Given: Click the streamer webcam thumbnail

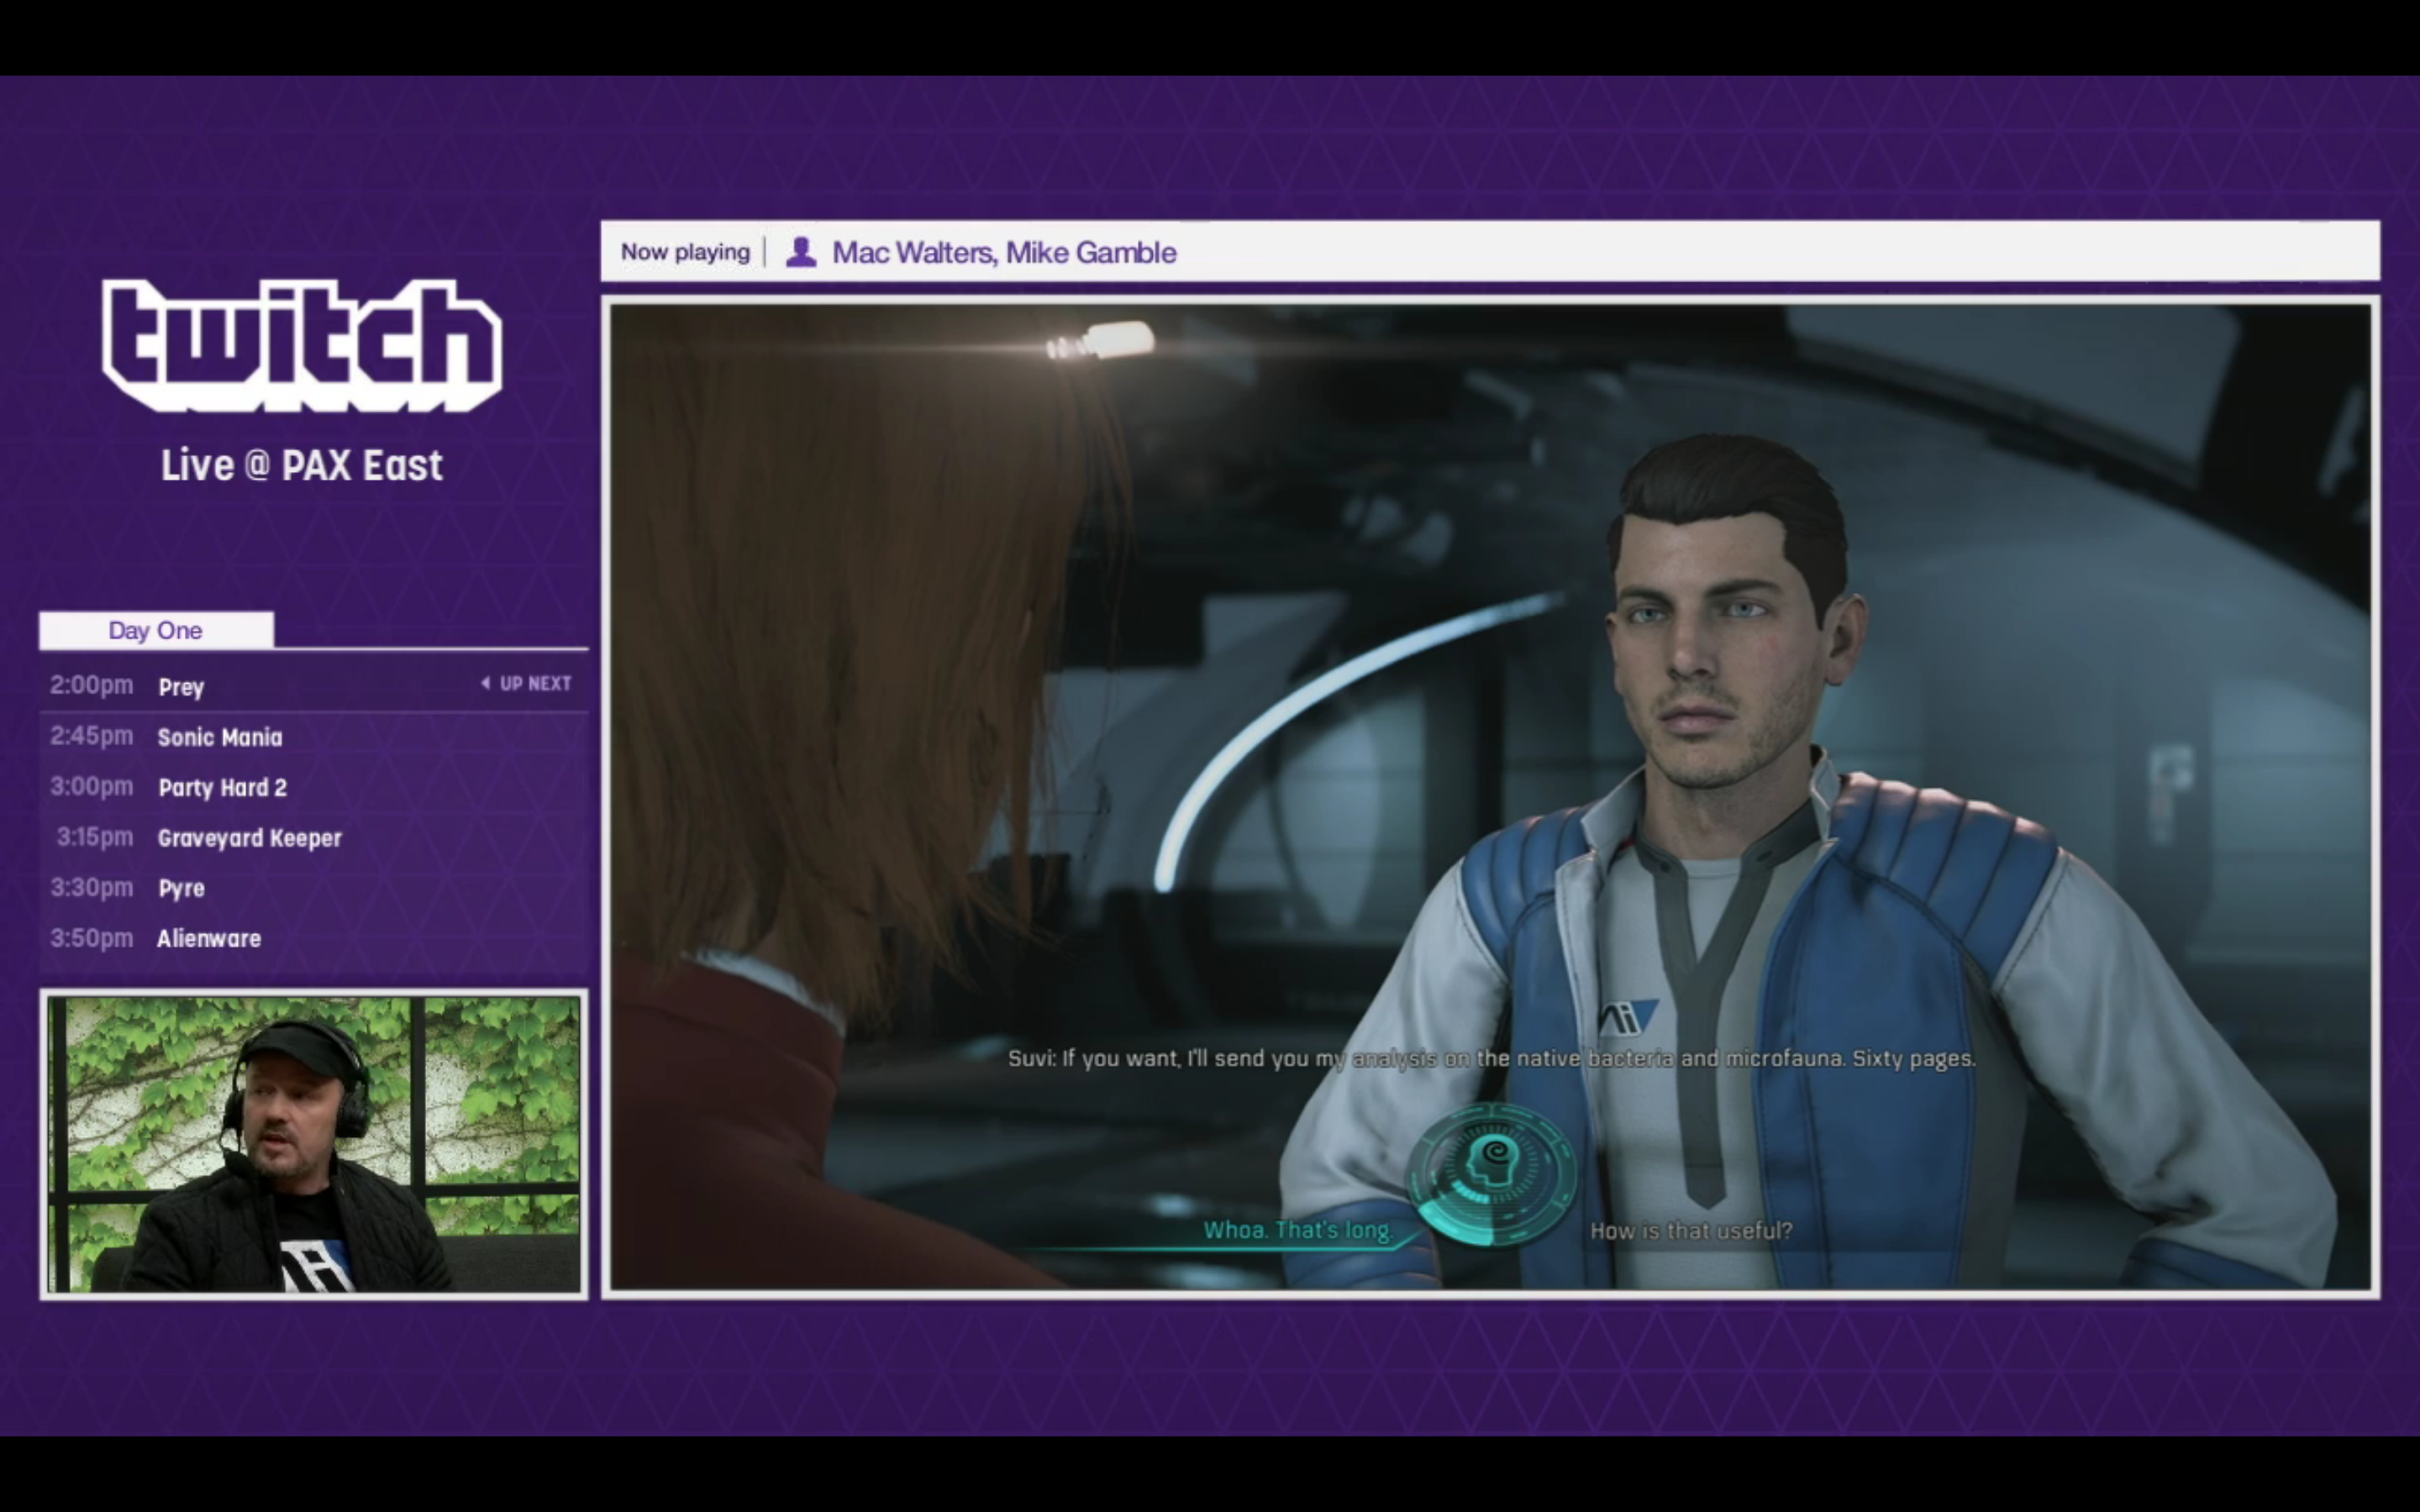Looking at the screenshot, I should tap(314, 1144).
